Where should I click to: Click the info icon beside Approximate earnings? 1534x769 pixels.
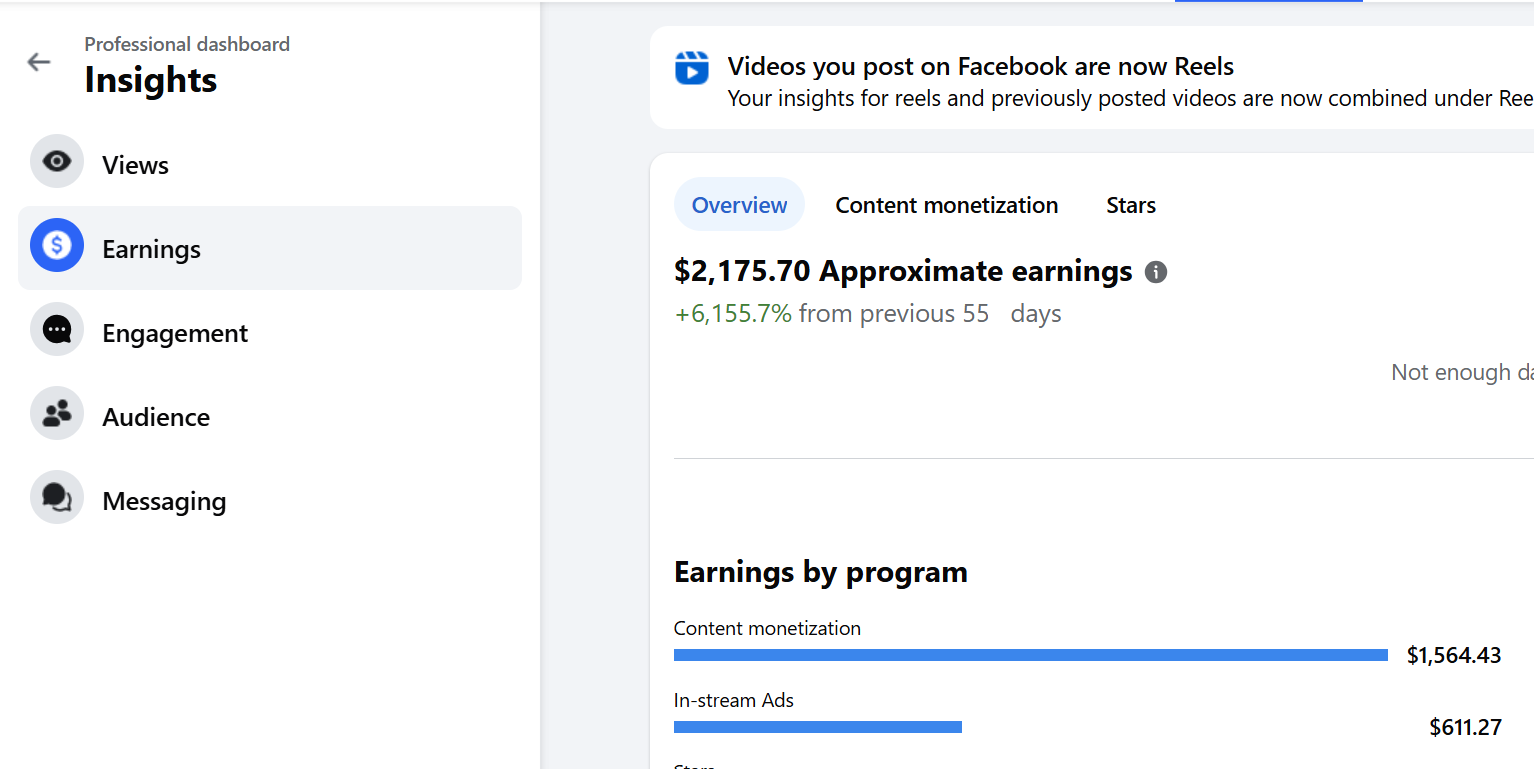(x=1155, y=272)
